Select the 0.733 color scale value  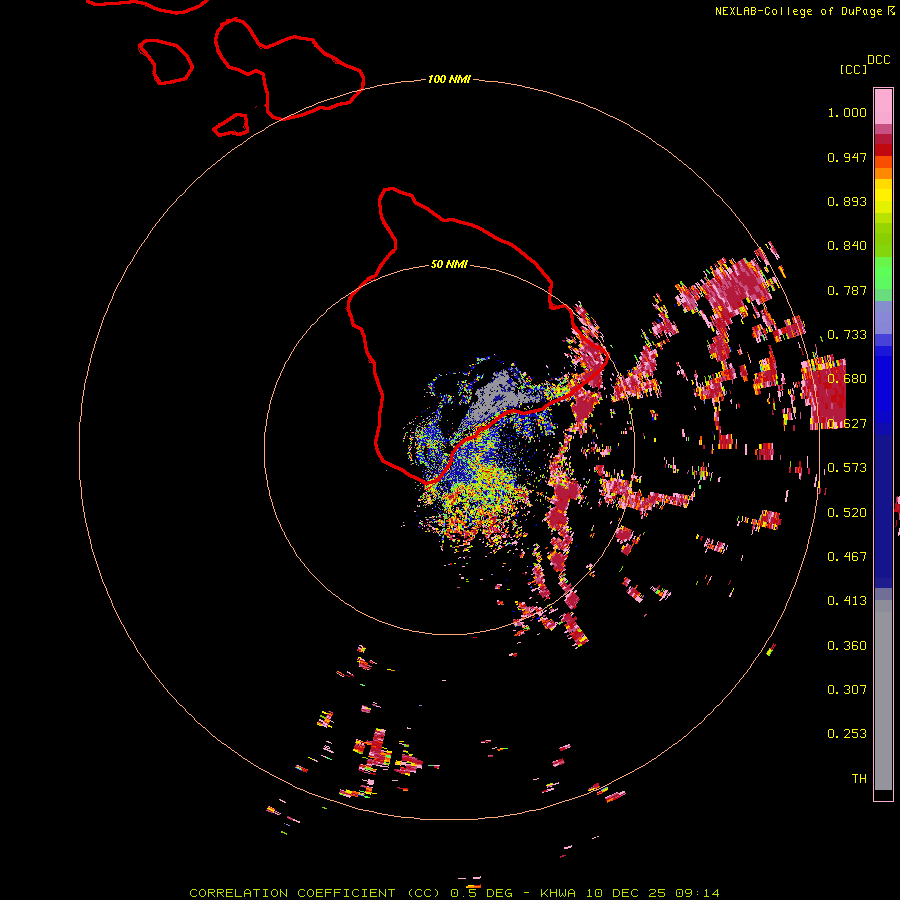847,335
